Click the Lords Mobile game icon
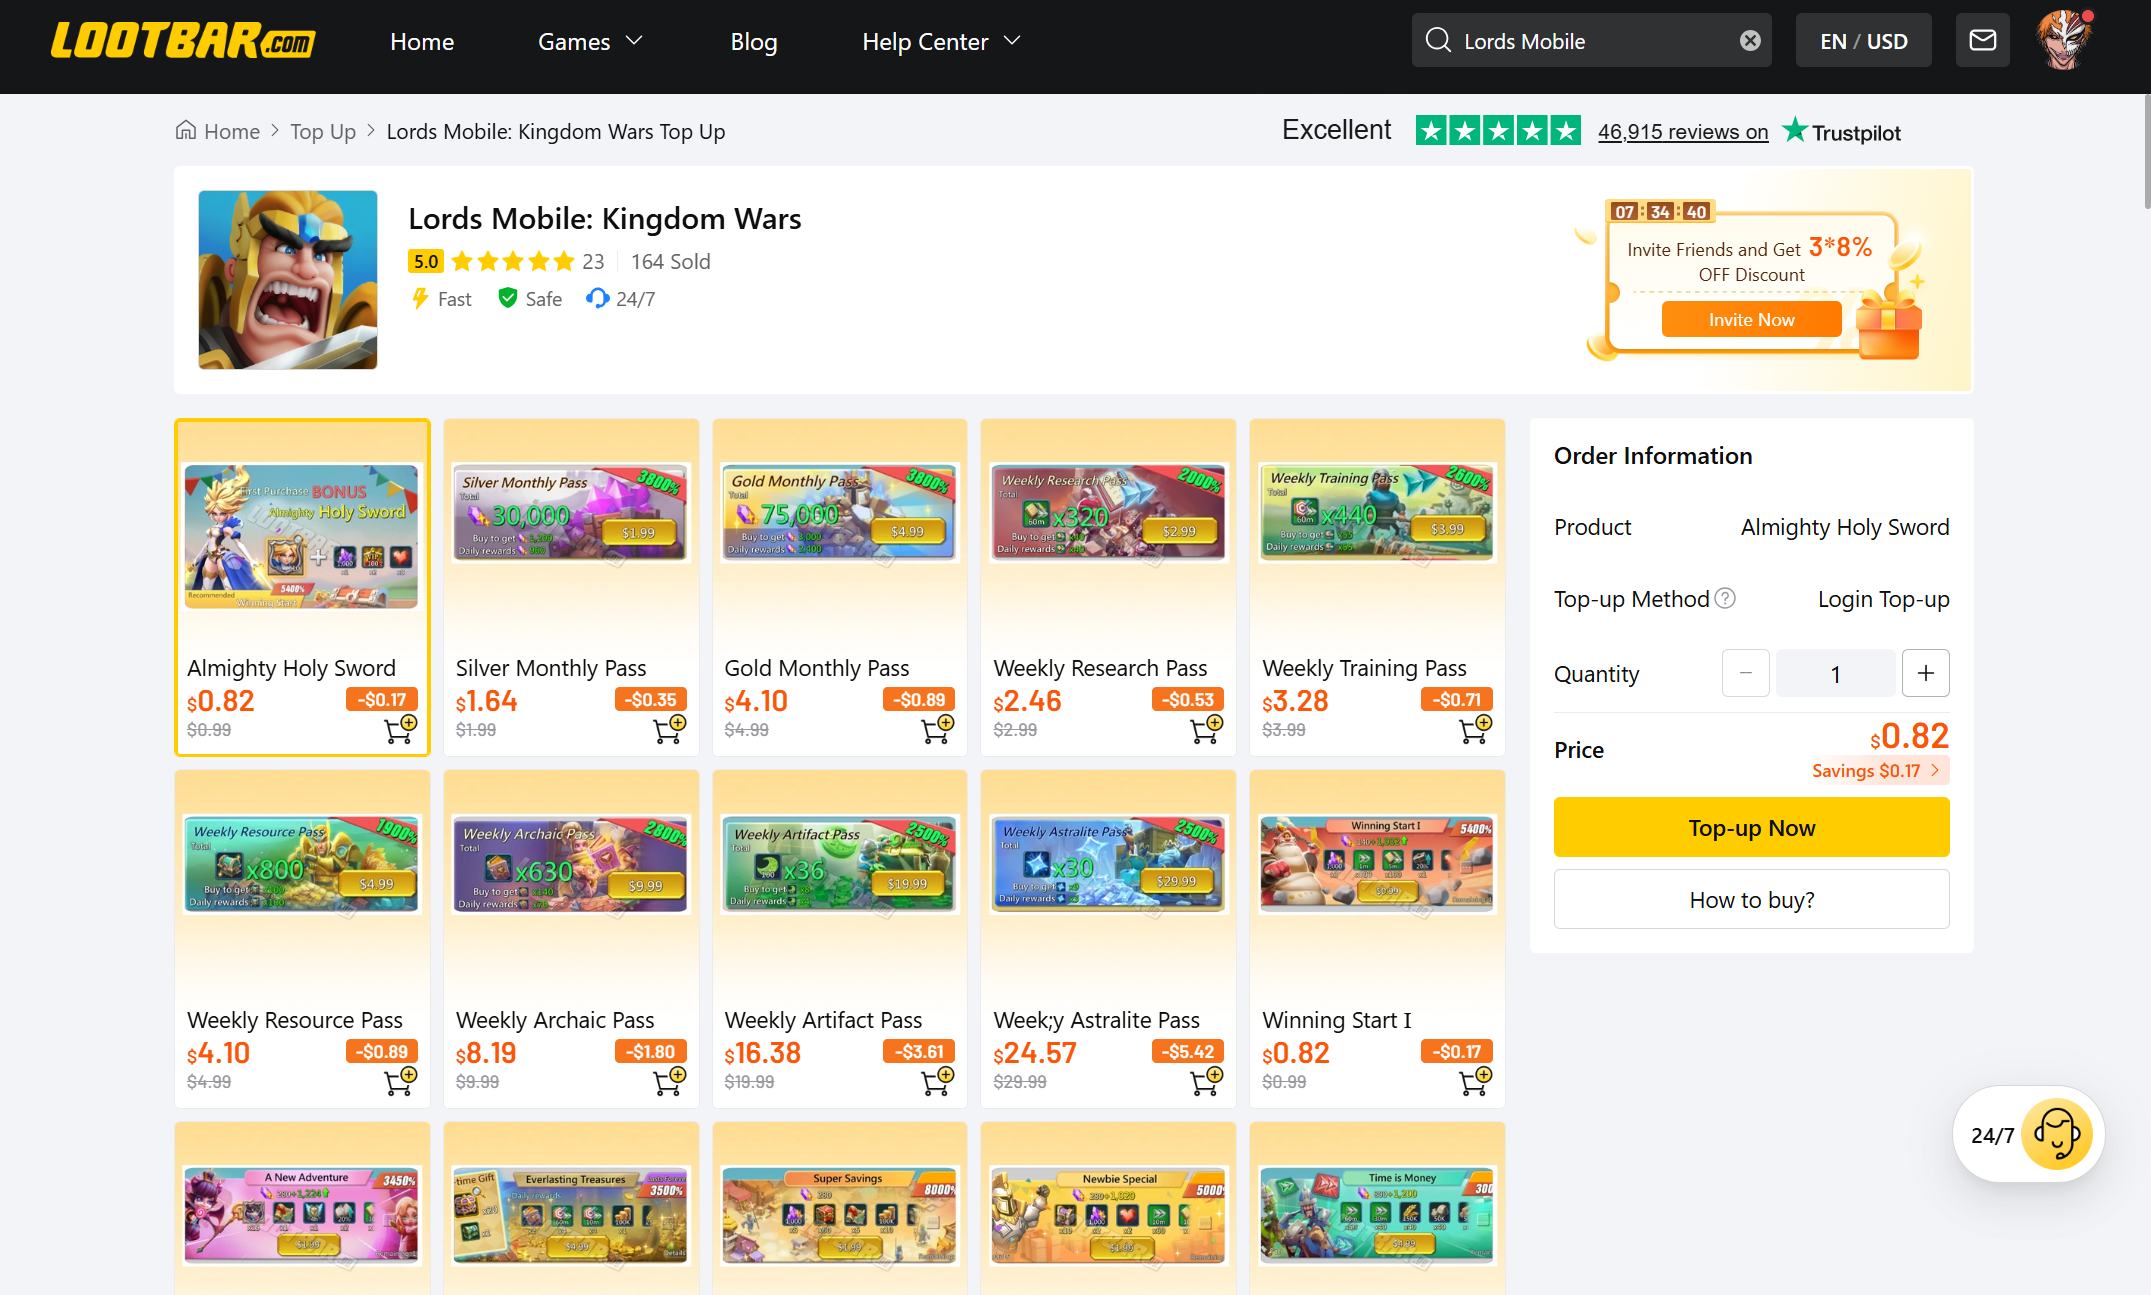The width and height of the screenshot is (2151, 1295). click(288, 280)
